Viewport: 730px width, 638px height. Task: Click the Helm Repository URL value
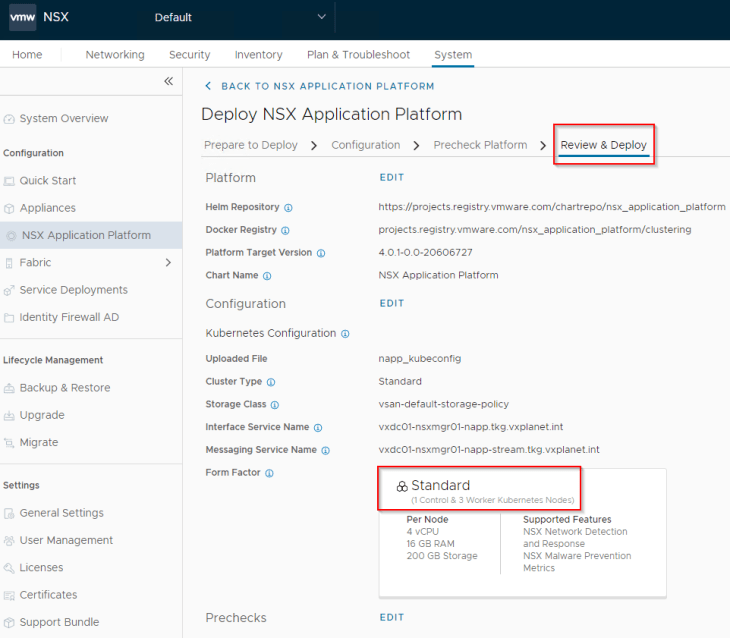552,207
